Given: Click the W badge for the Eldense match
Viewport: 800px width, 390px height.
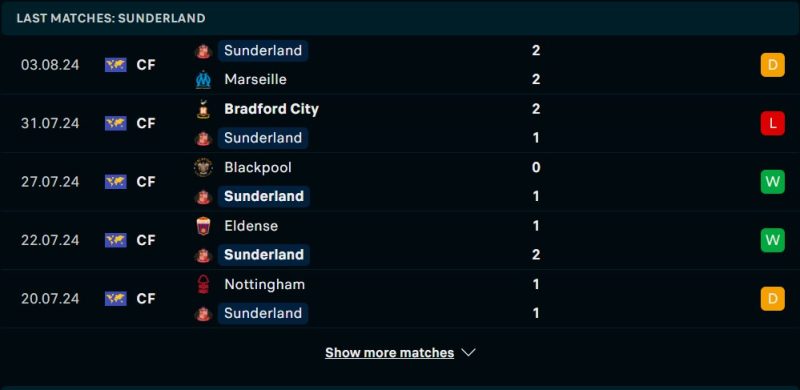Looking at the screenshot, I should [772, 240].
